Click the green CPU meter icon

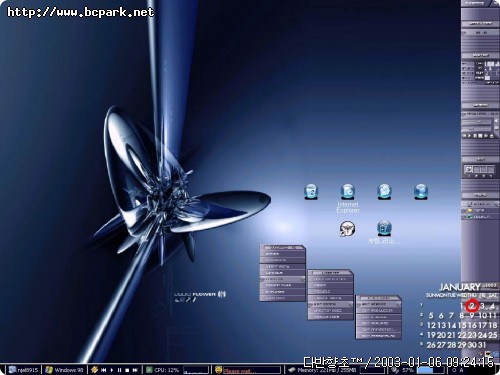pos(149,370)
